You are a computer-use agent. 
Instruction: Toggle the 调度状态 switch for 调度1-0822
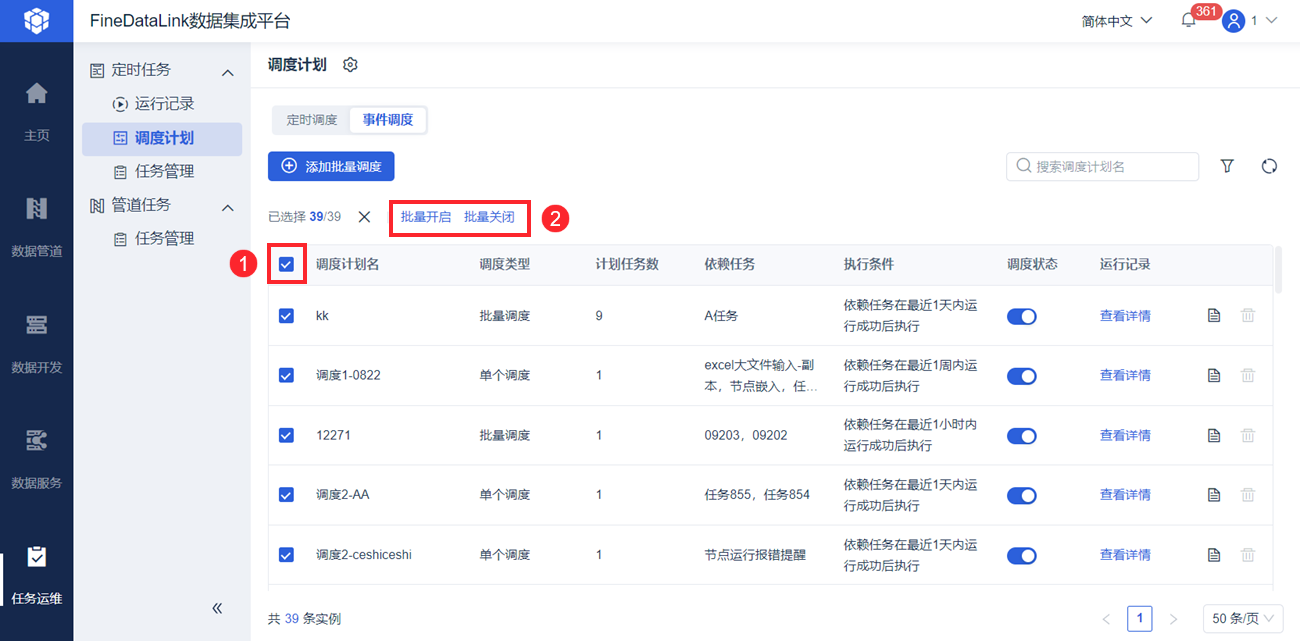tap(1021, 376)
